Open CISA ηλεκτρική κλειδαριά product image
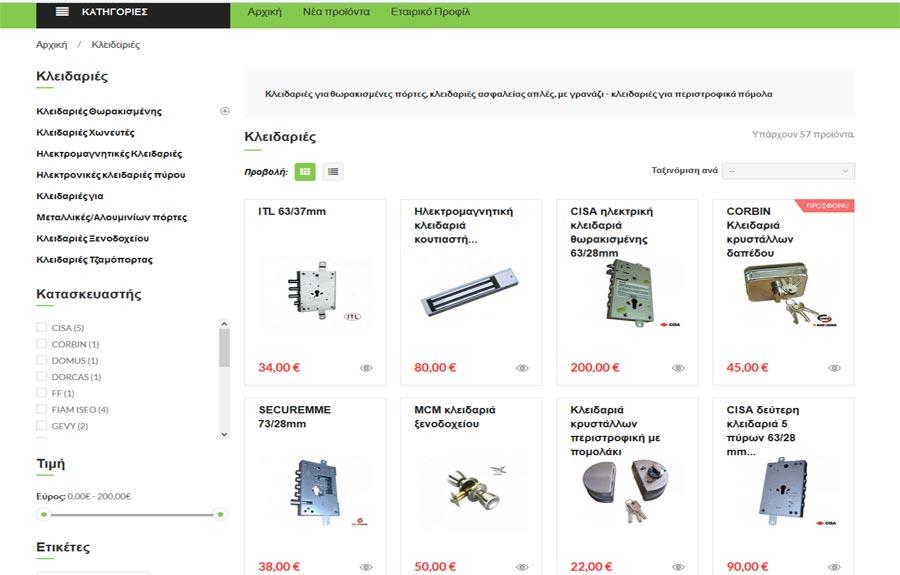This screenshot has width=900, height=575. click(x=627, y=293)
